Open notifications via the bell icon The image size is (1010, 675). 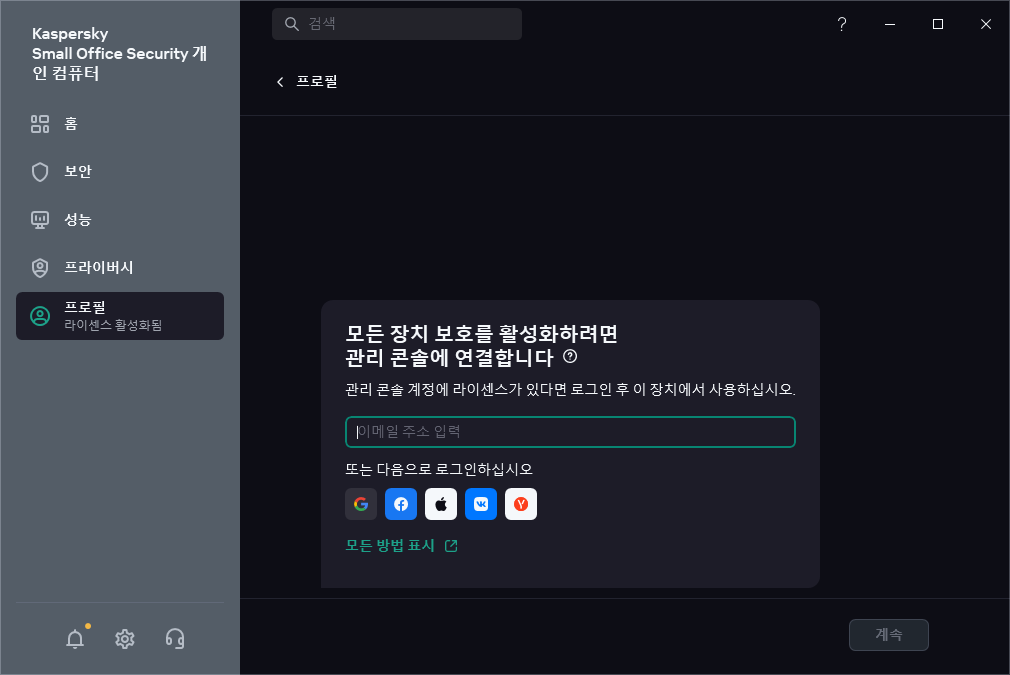(75, 638)
